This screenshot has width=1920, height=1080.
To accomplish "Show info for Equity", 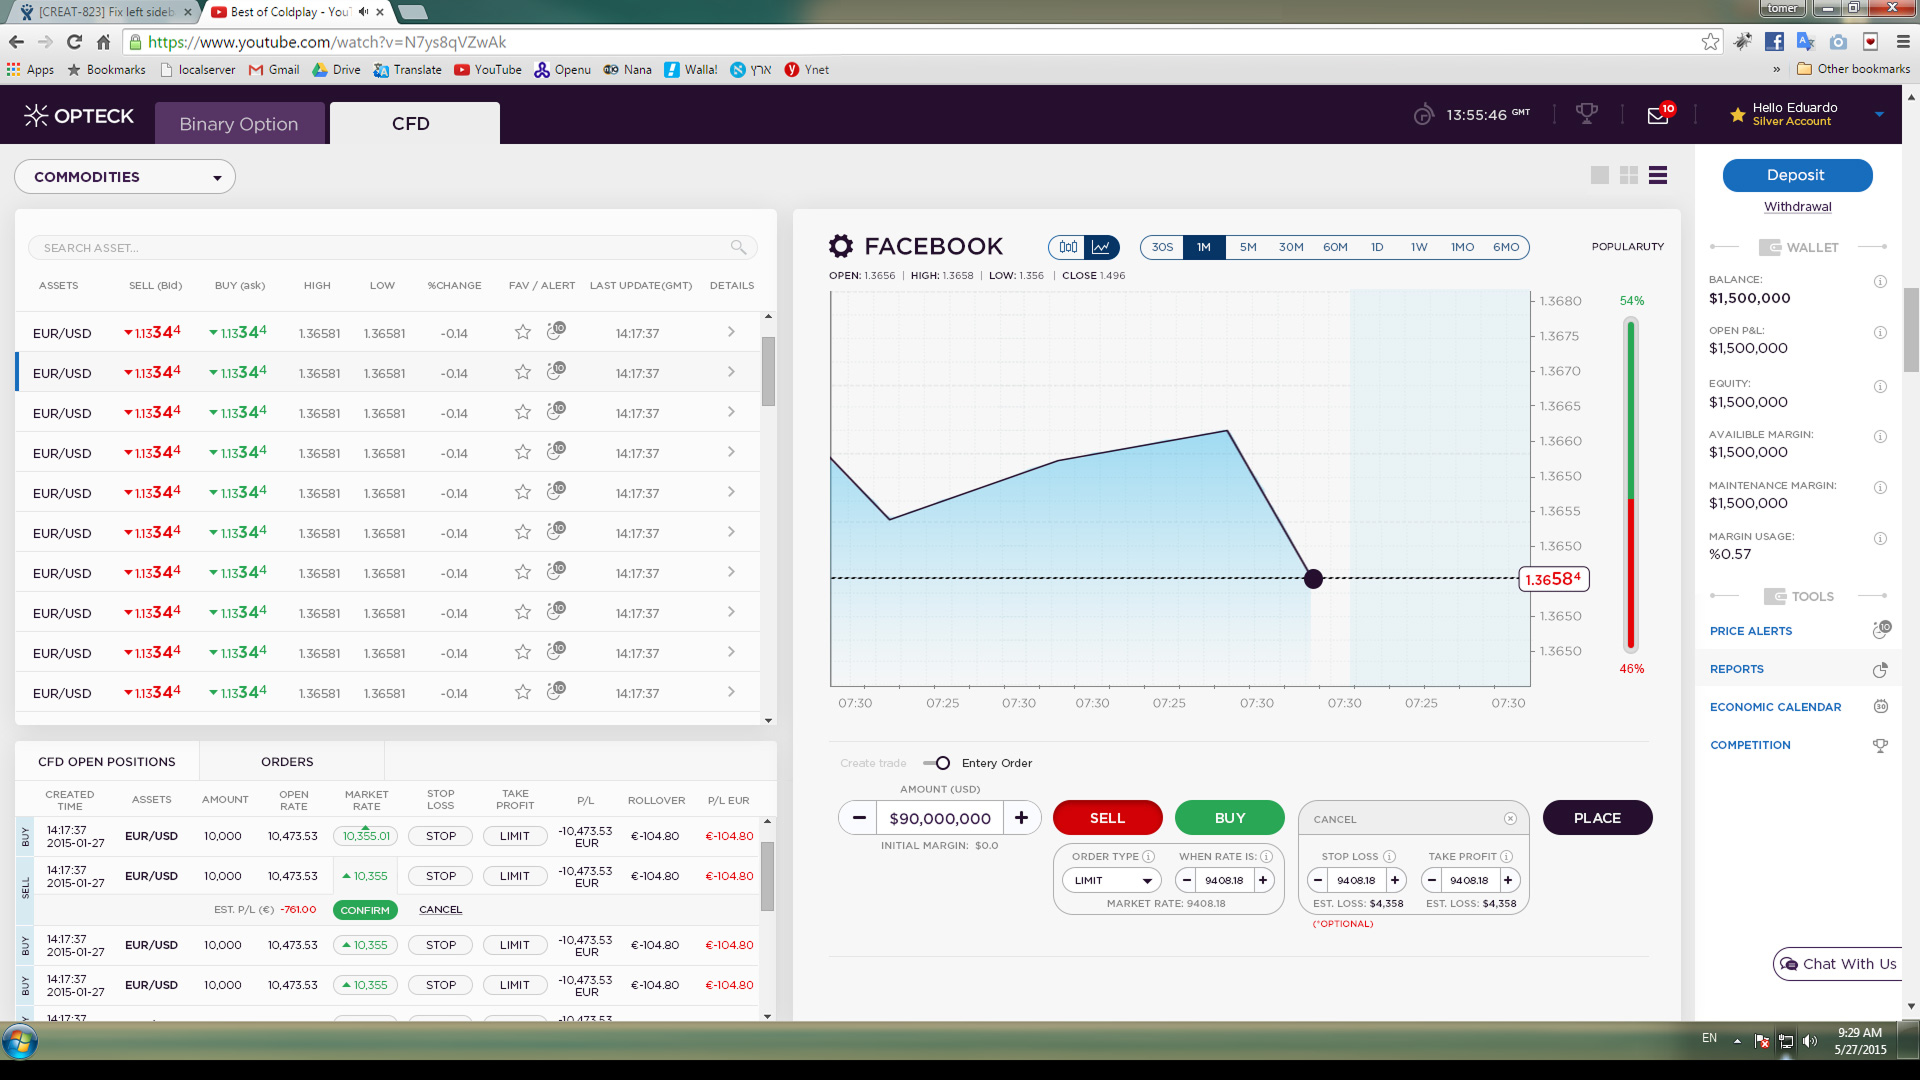I will [1880, 386].
